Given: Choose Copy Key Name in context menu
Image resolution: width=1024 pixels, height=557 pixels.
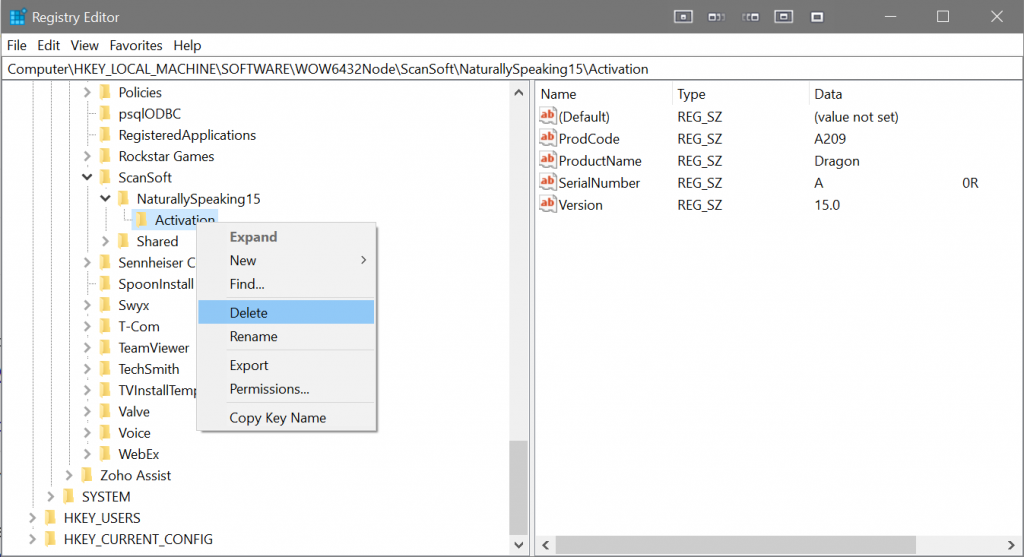Looking at the screenshot, I should click(x=286, y=418).
